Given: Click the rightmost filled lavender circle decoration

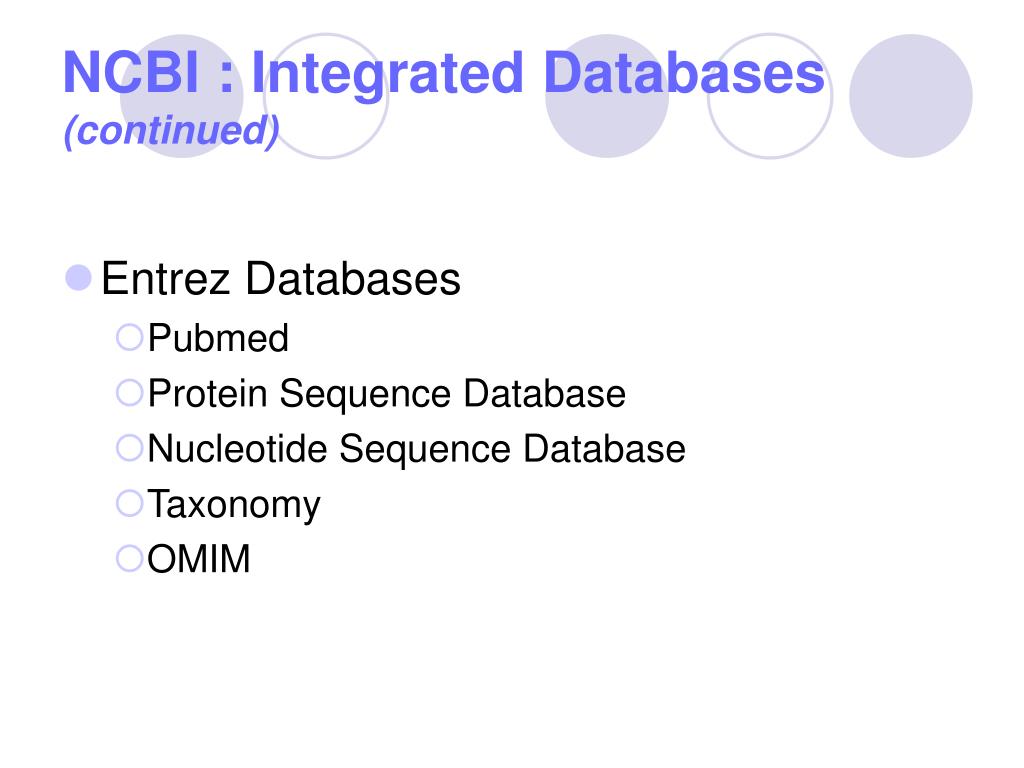Looking at the screenshot, I should tap(910, 95).
